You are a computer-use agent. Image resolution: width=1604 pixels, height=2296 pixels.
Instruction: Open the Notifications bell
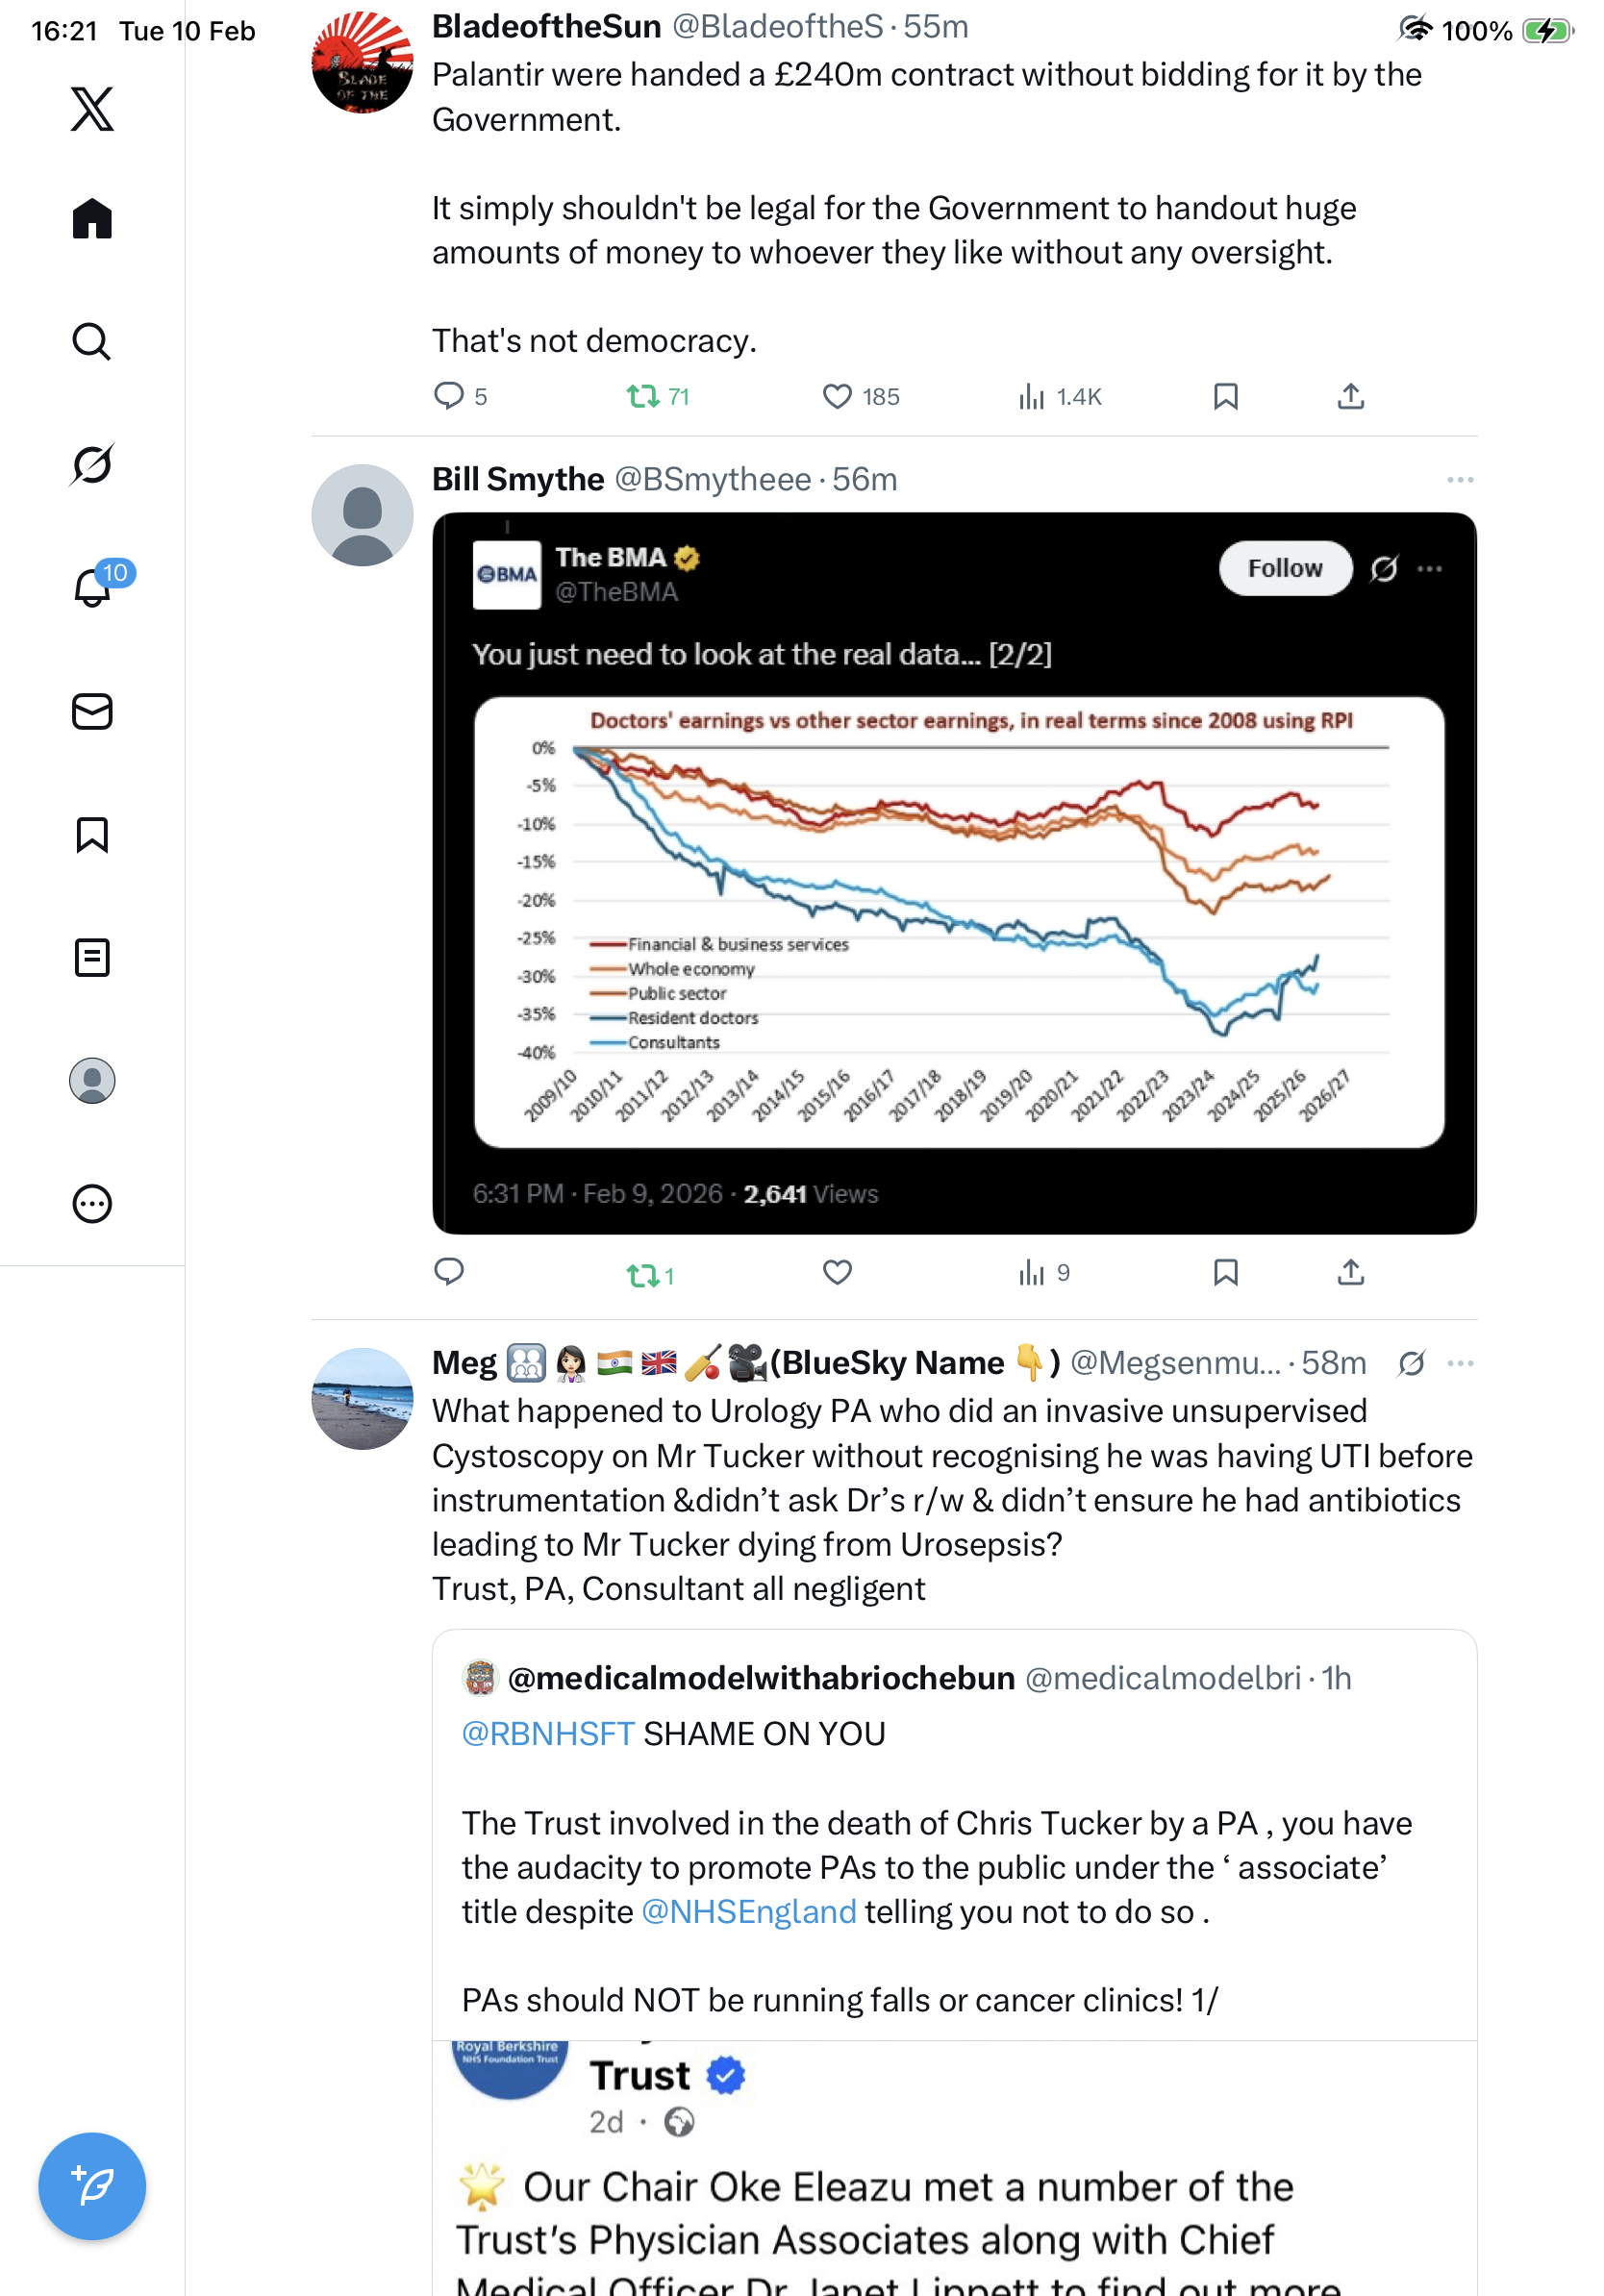(92, 587)
